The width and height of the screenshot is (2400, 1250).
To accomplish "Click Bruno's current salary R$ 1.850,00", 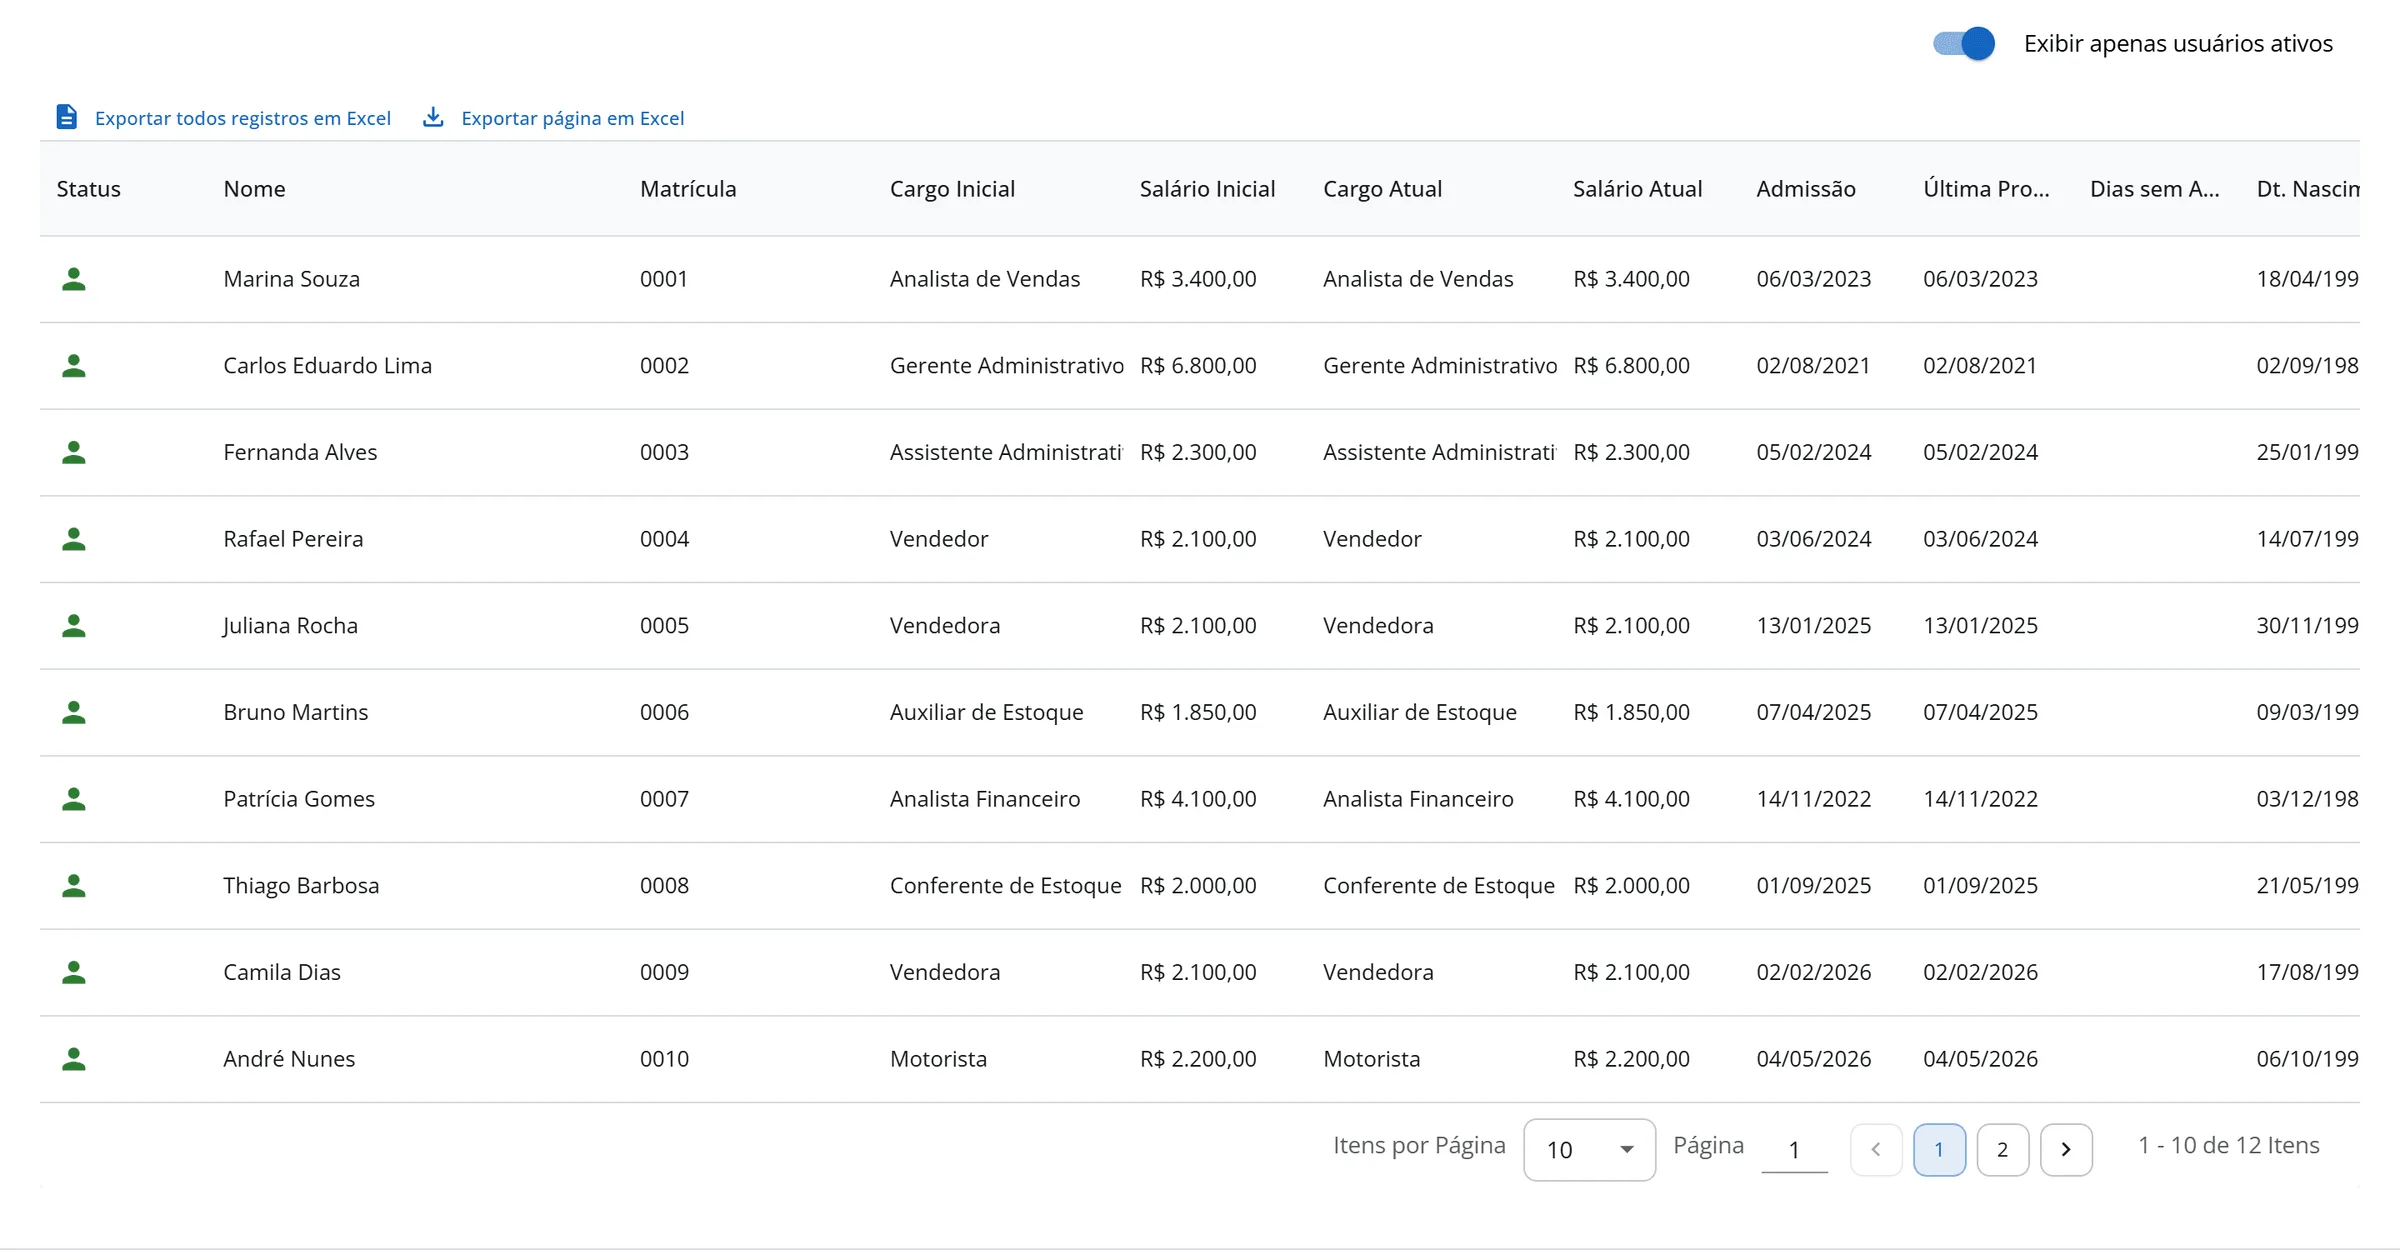I will click(1631, 712).
